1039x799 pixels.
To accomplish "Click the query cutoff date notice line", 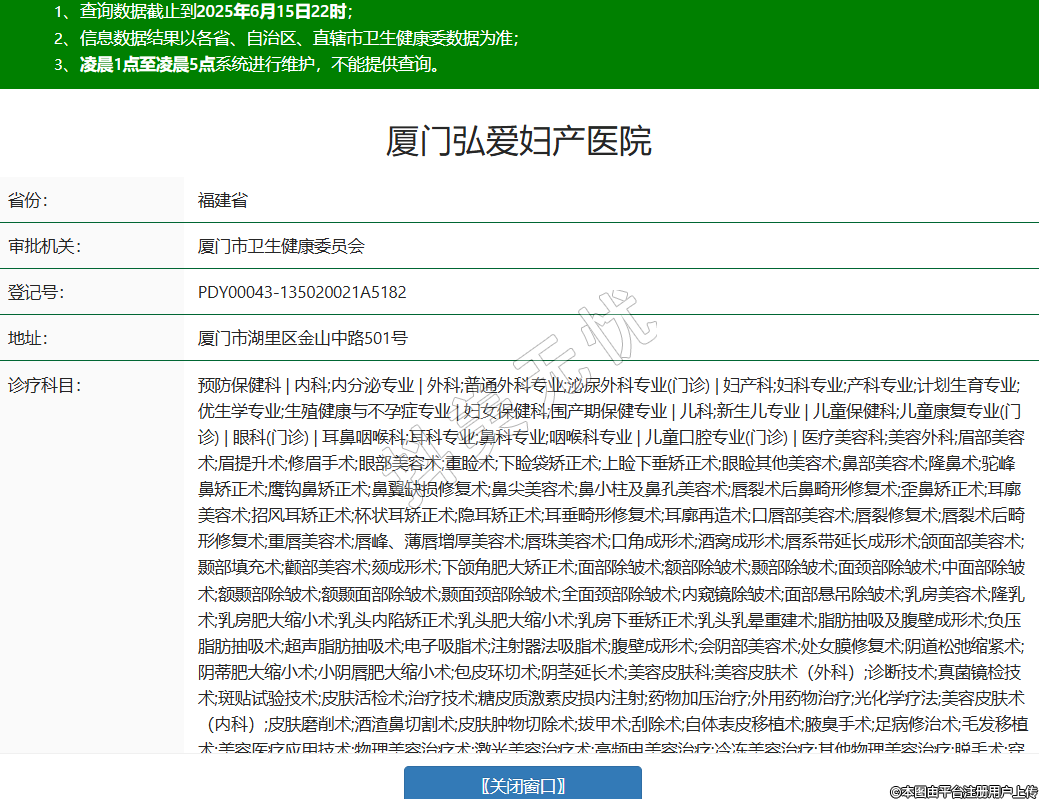I will [203, 12].
